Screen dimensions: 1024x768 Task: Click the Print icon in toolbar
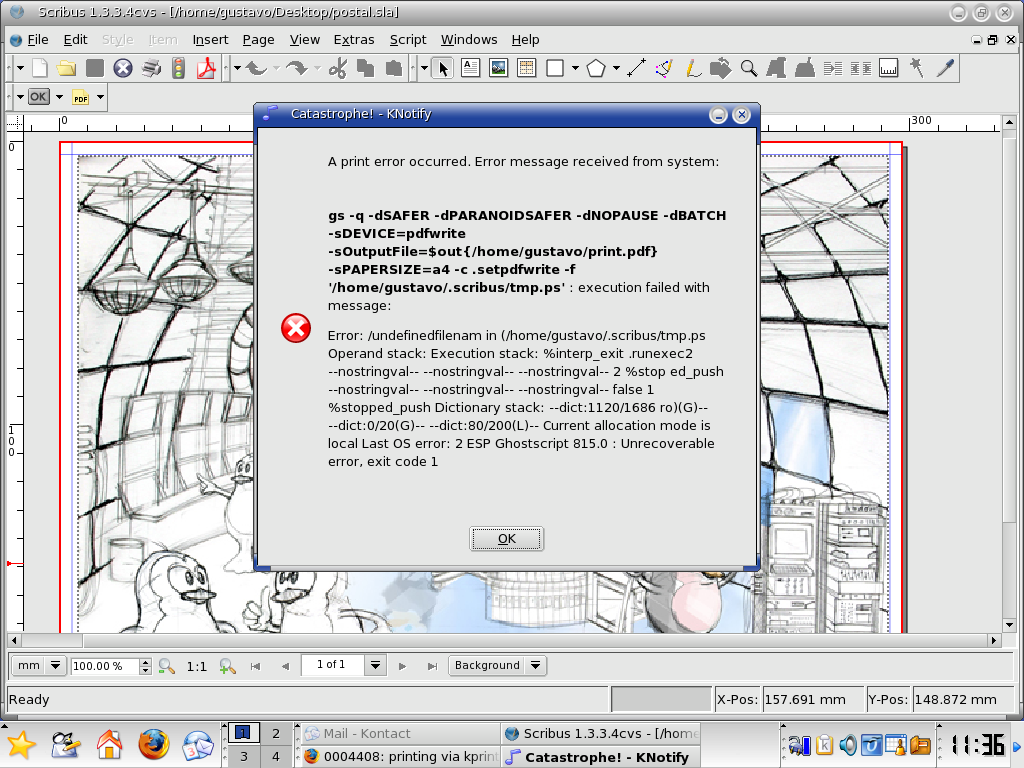(151, 69)
